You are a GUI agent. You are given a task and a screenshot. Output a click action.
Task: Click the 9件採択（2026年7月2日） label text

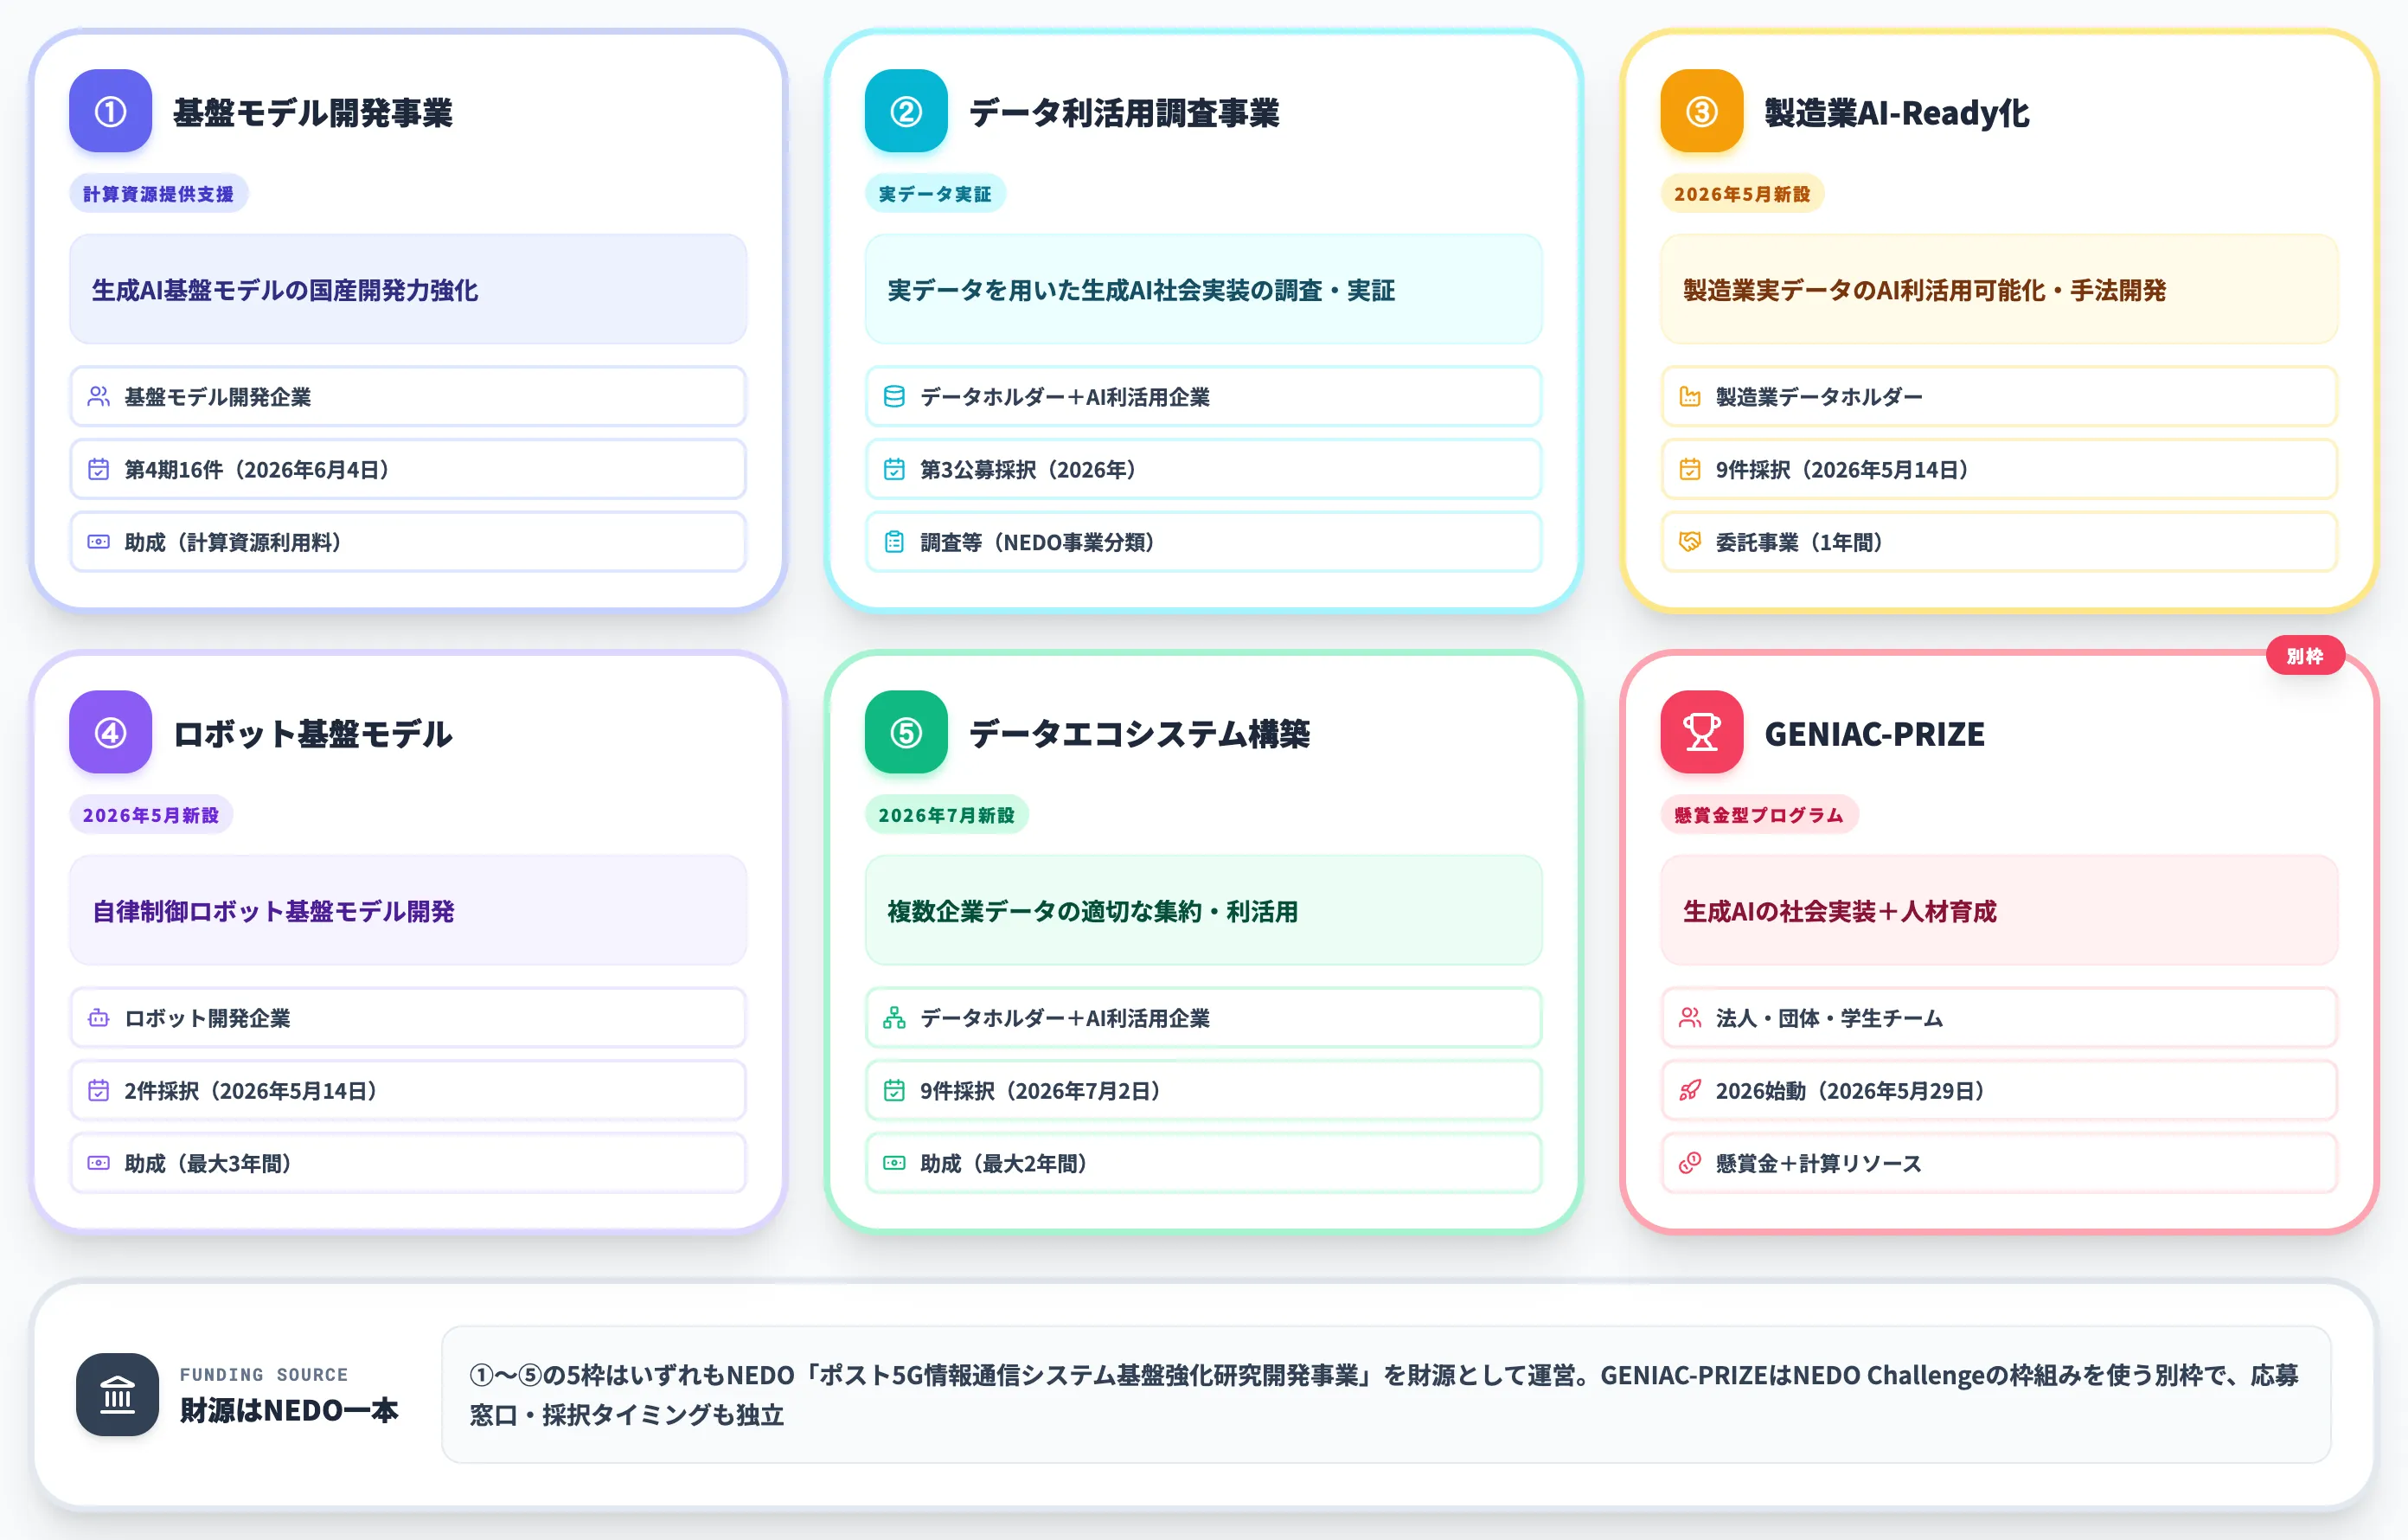pyautogui.click(x=1041, y=1091)
